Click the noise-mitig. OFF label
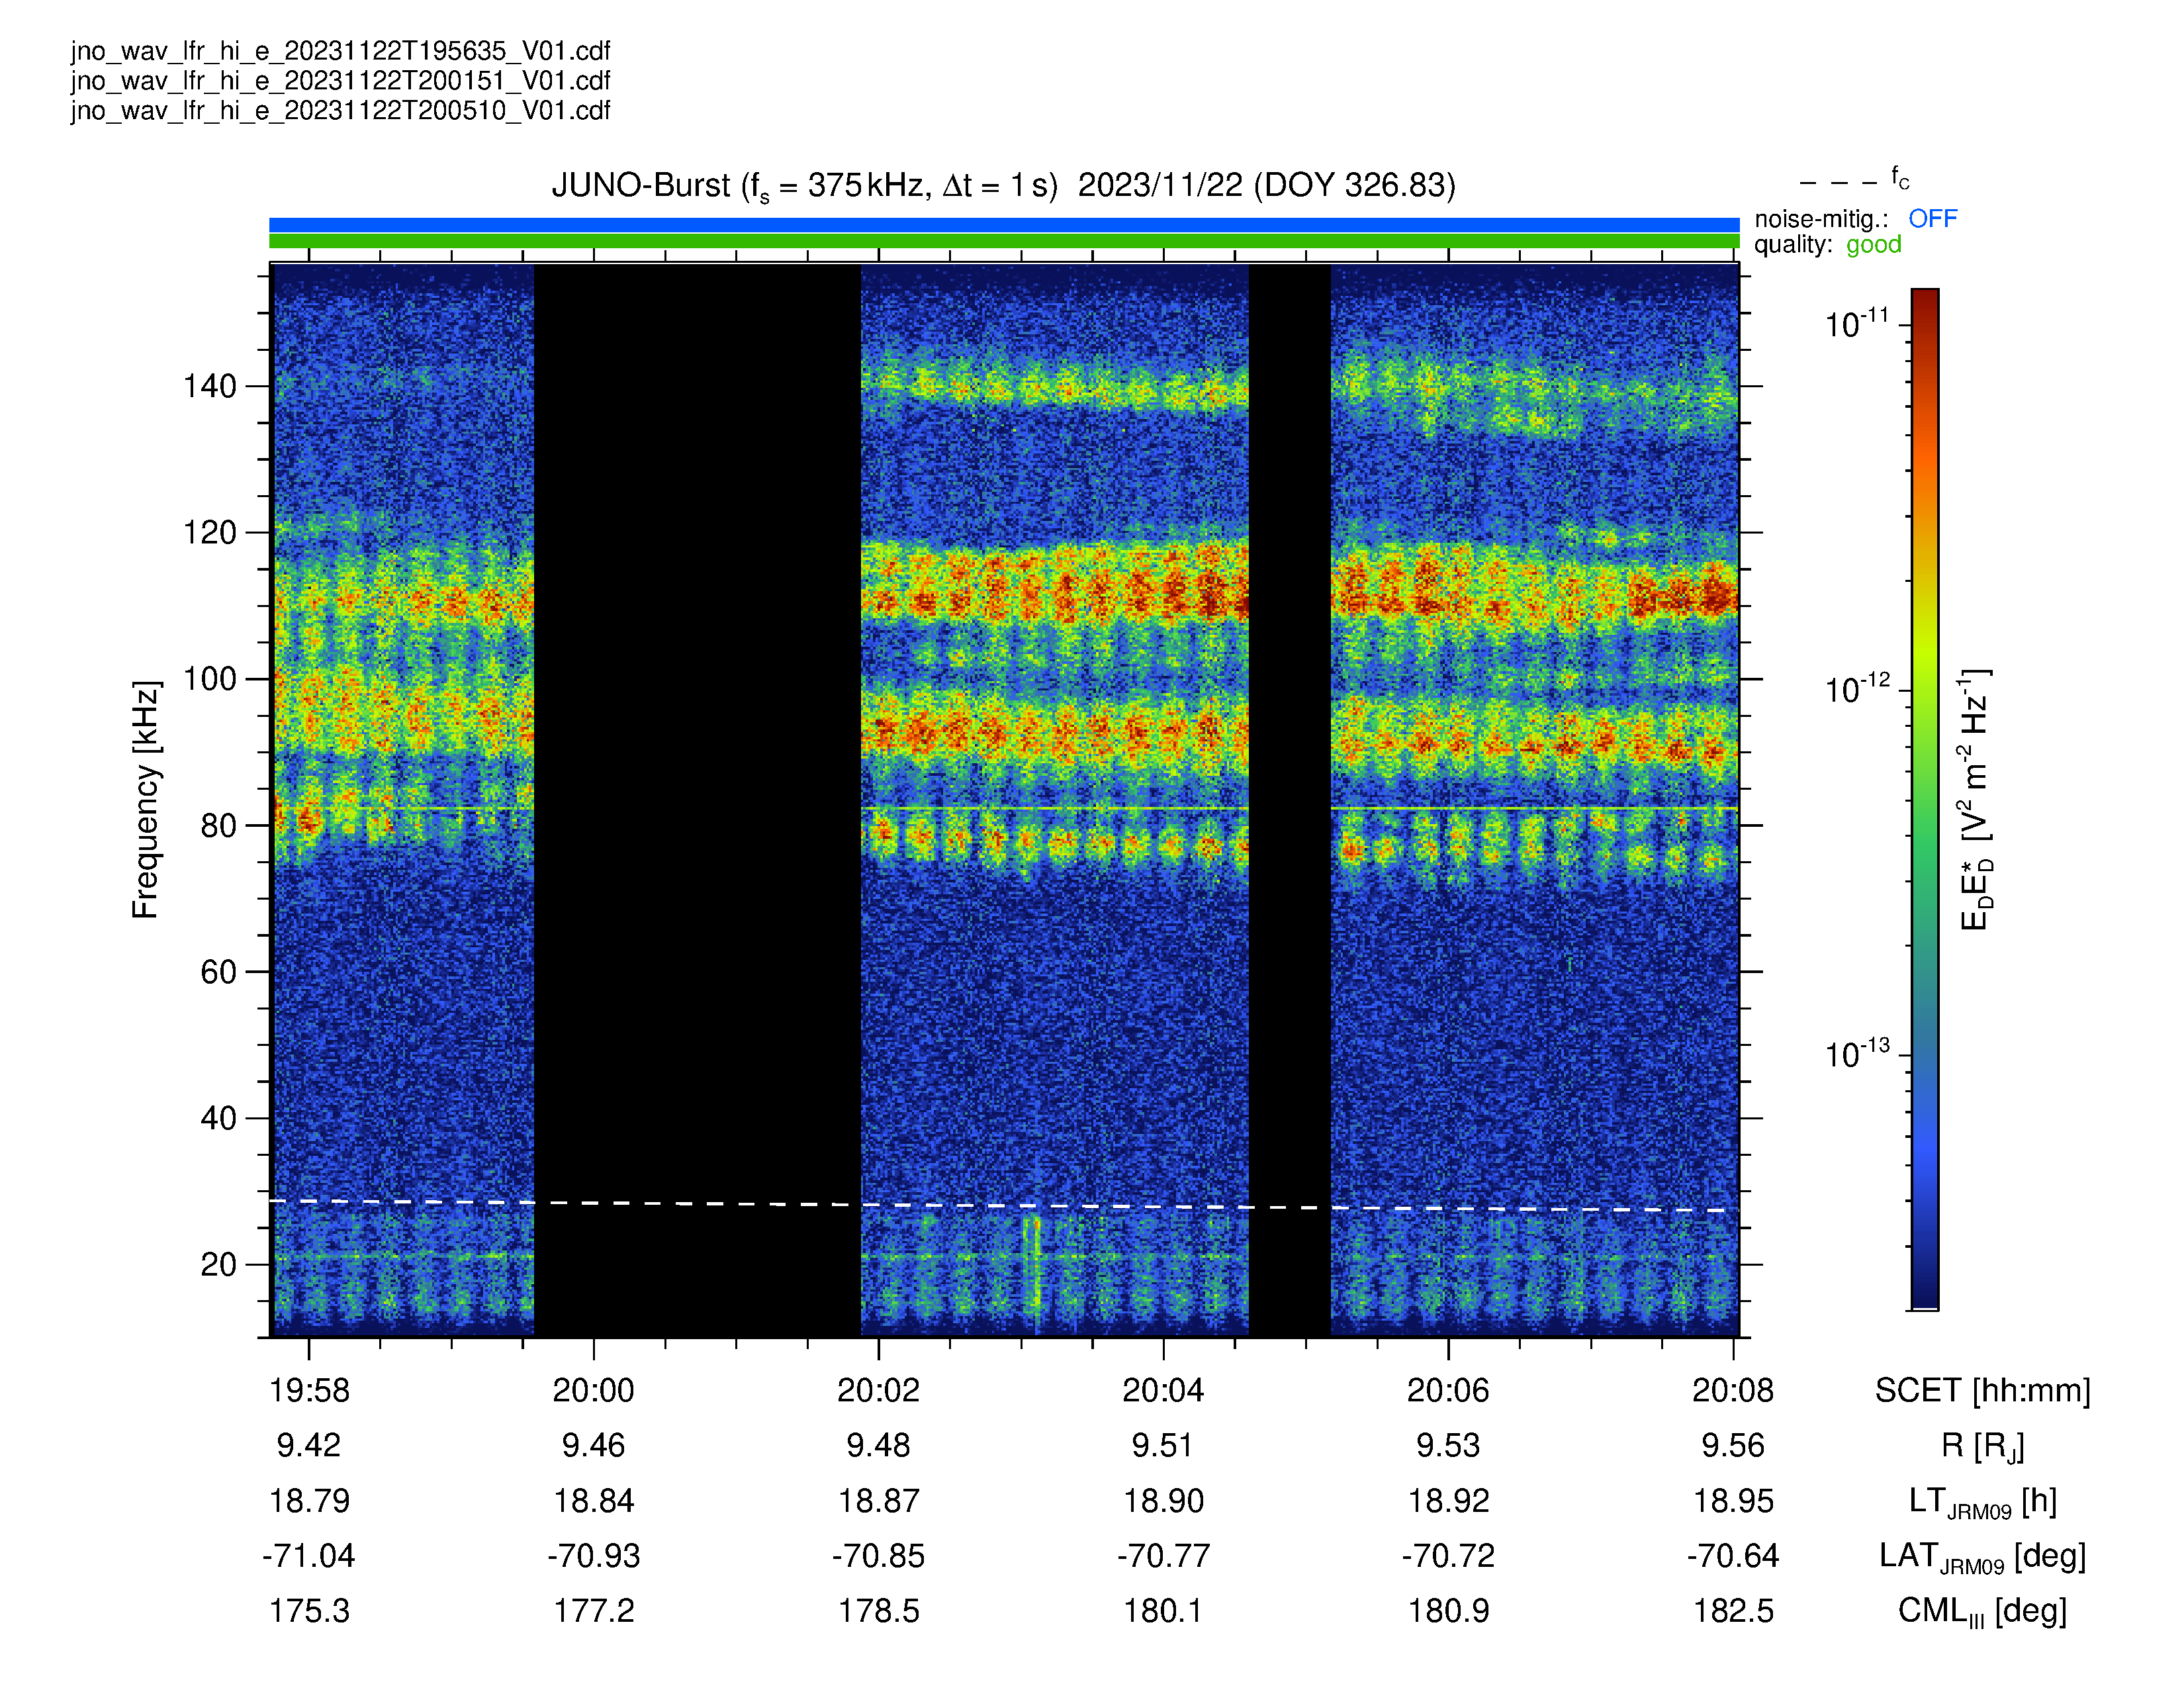This screenshot has width=2184, height=1688. coord(1855,219)
